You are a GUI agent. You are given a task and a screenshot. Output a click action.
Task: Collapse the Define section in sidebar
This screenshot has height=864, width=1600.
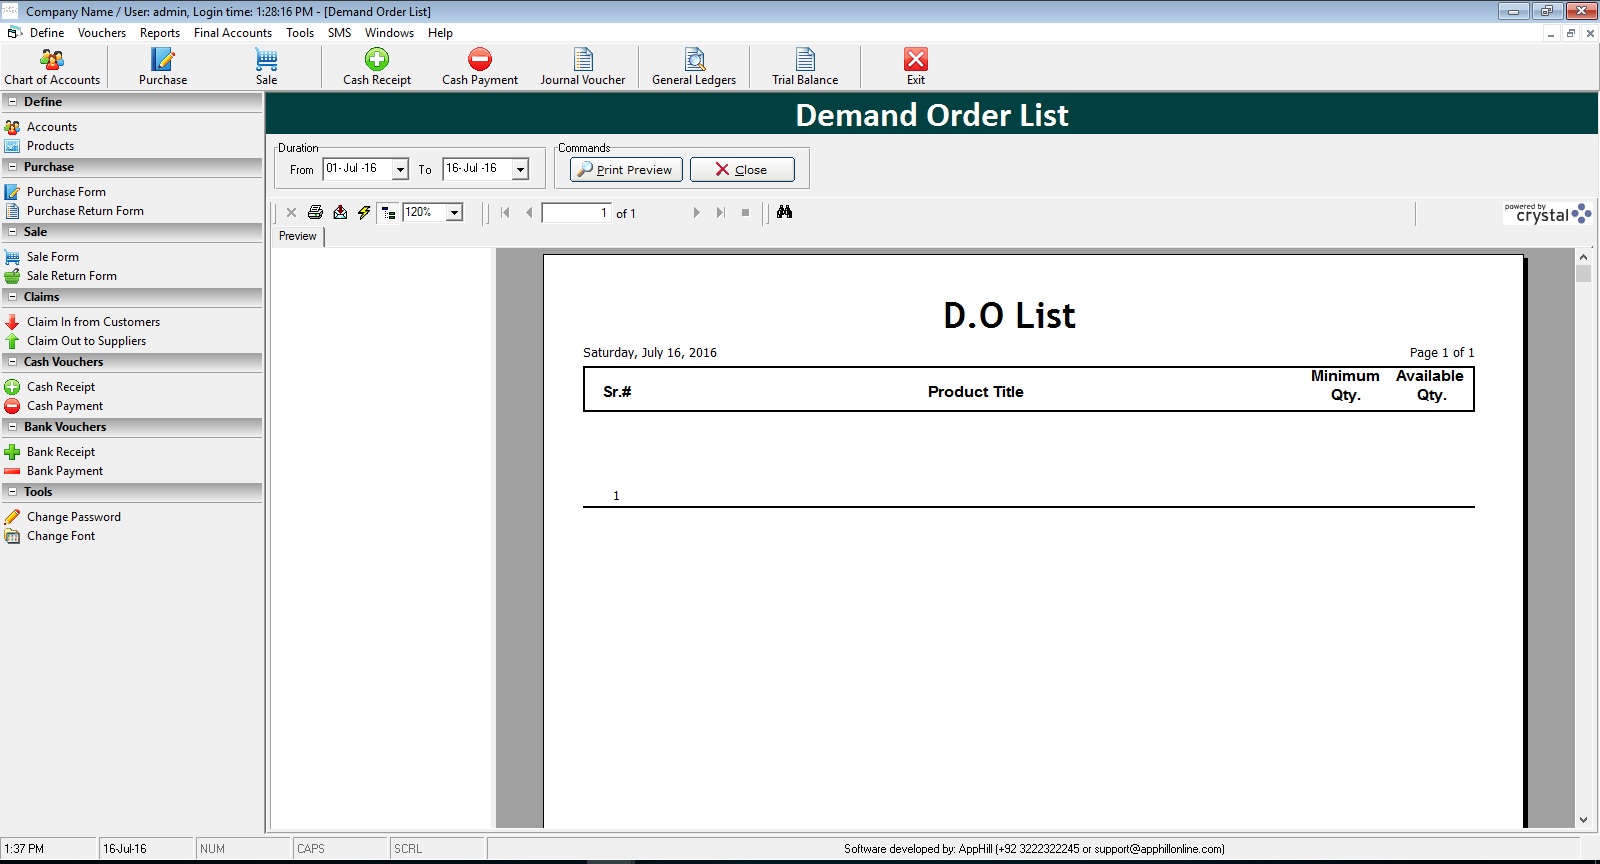click(13, 102)
